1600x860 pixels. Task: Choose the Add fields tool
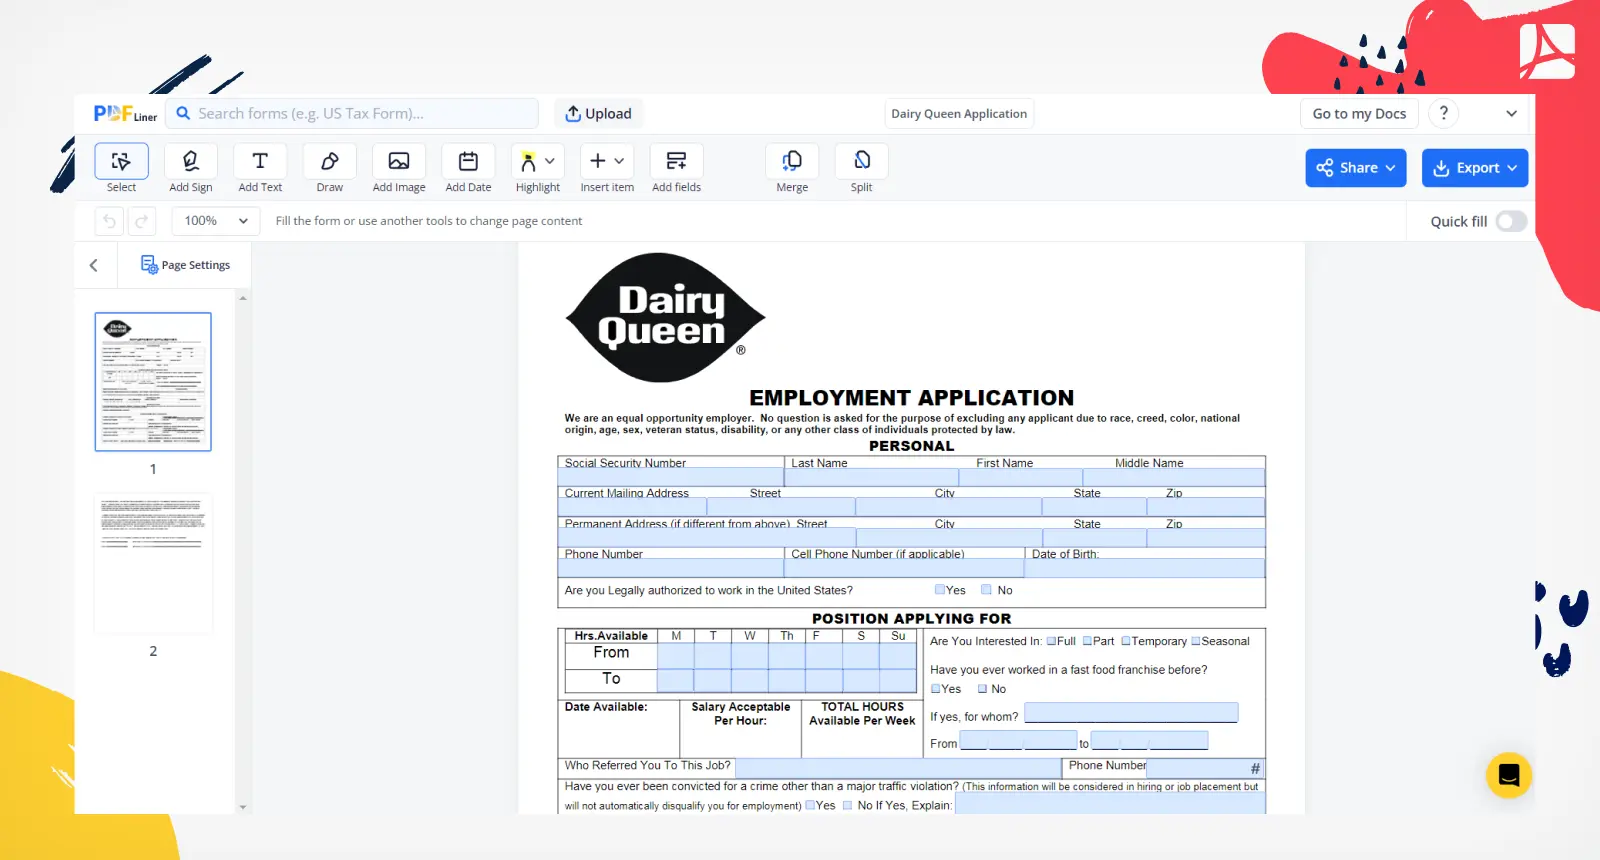point(676,168)
